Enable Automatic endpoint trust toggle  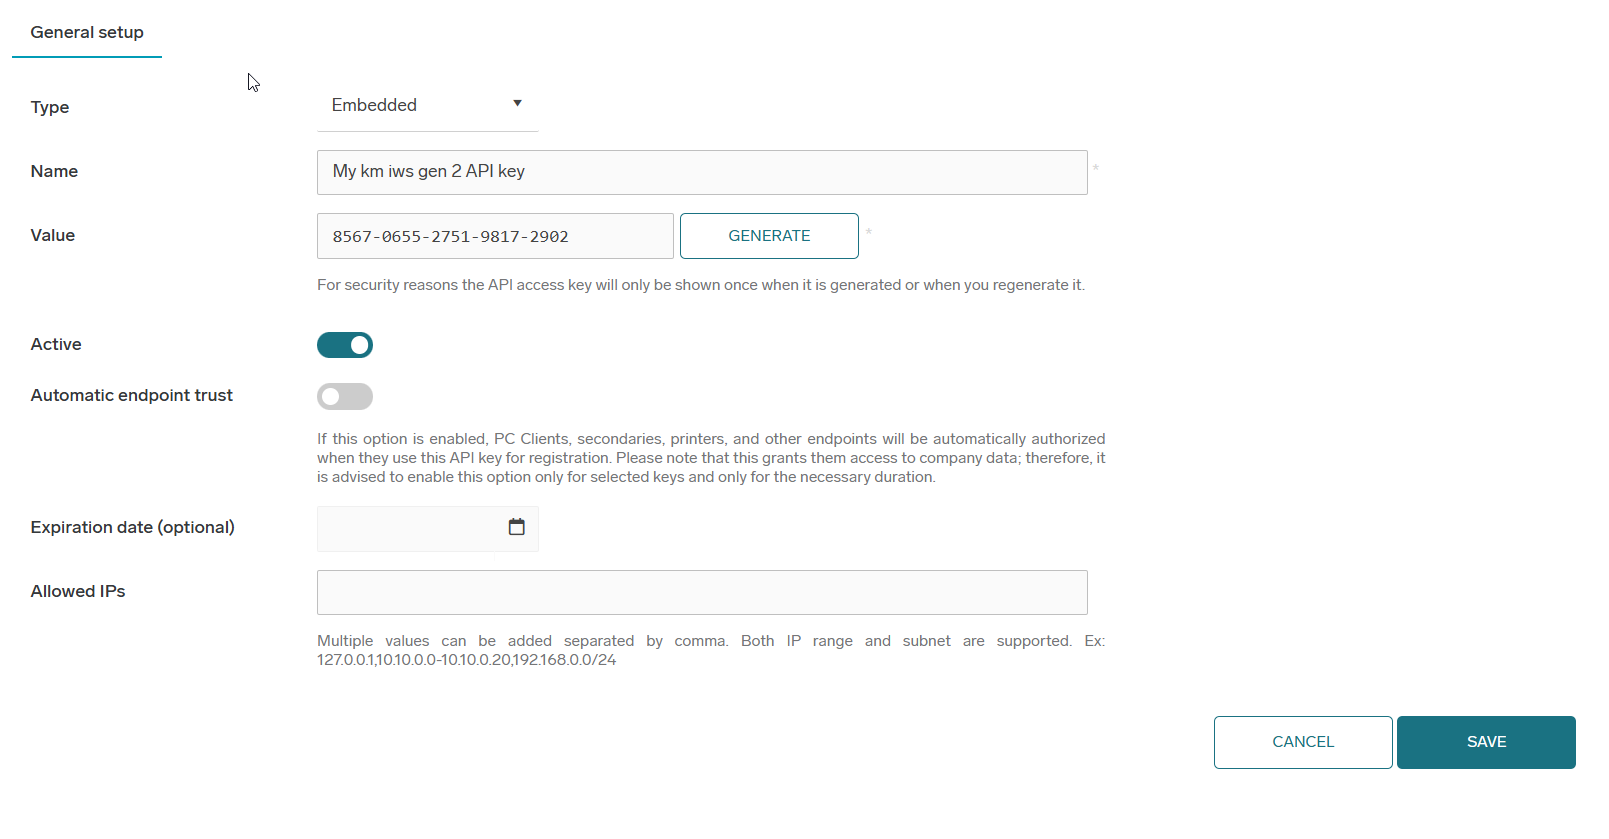tap(345, 397)
